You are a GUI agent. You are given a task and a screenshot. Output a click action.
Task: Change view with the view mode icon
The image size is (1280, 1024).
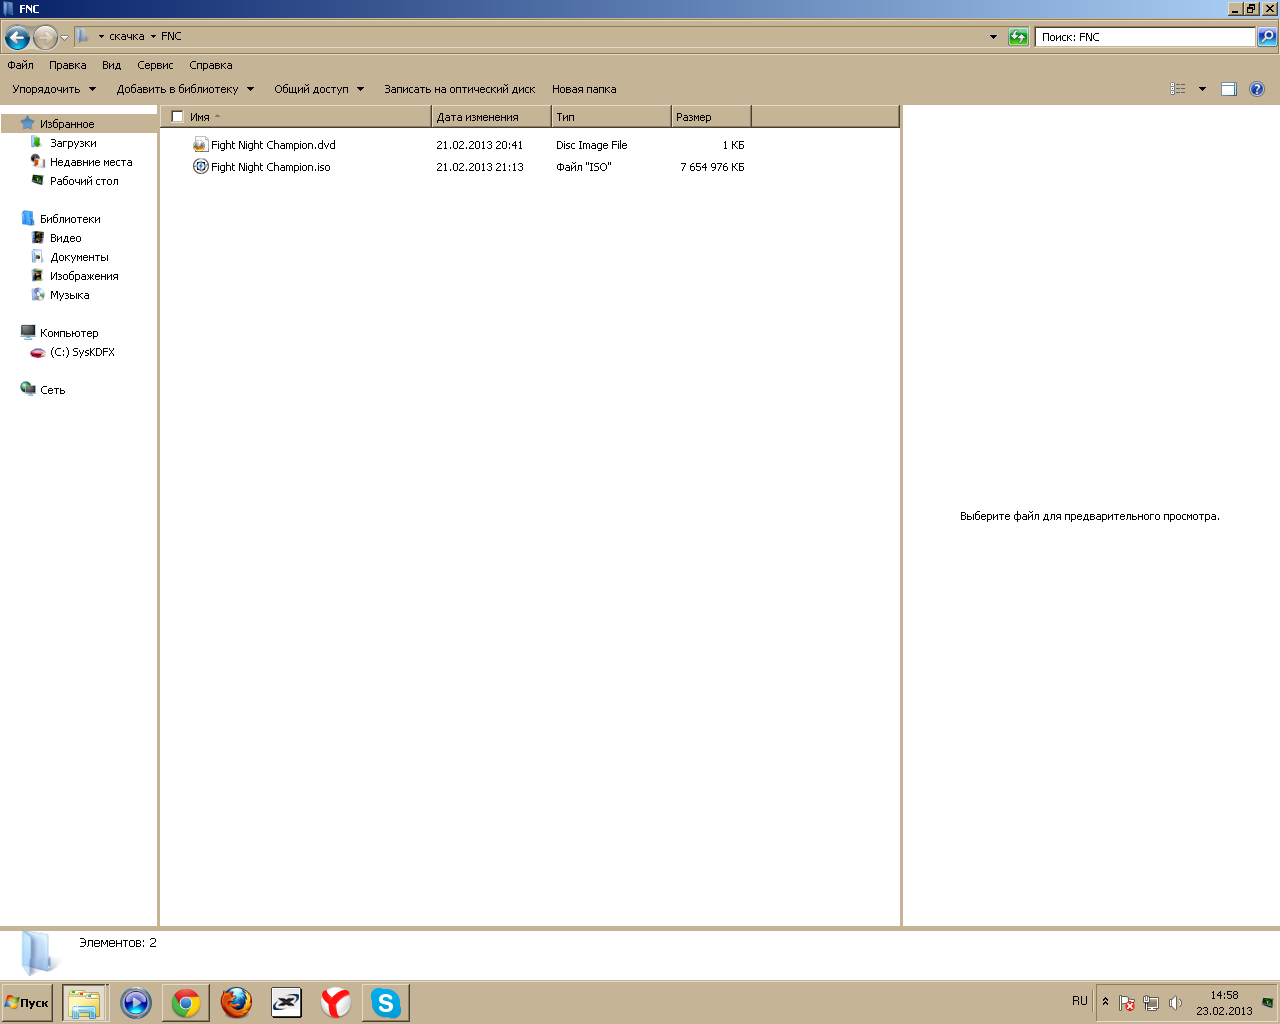click(1178, 89)
